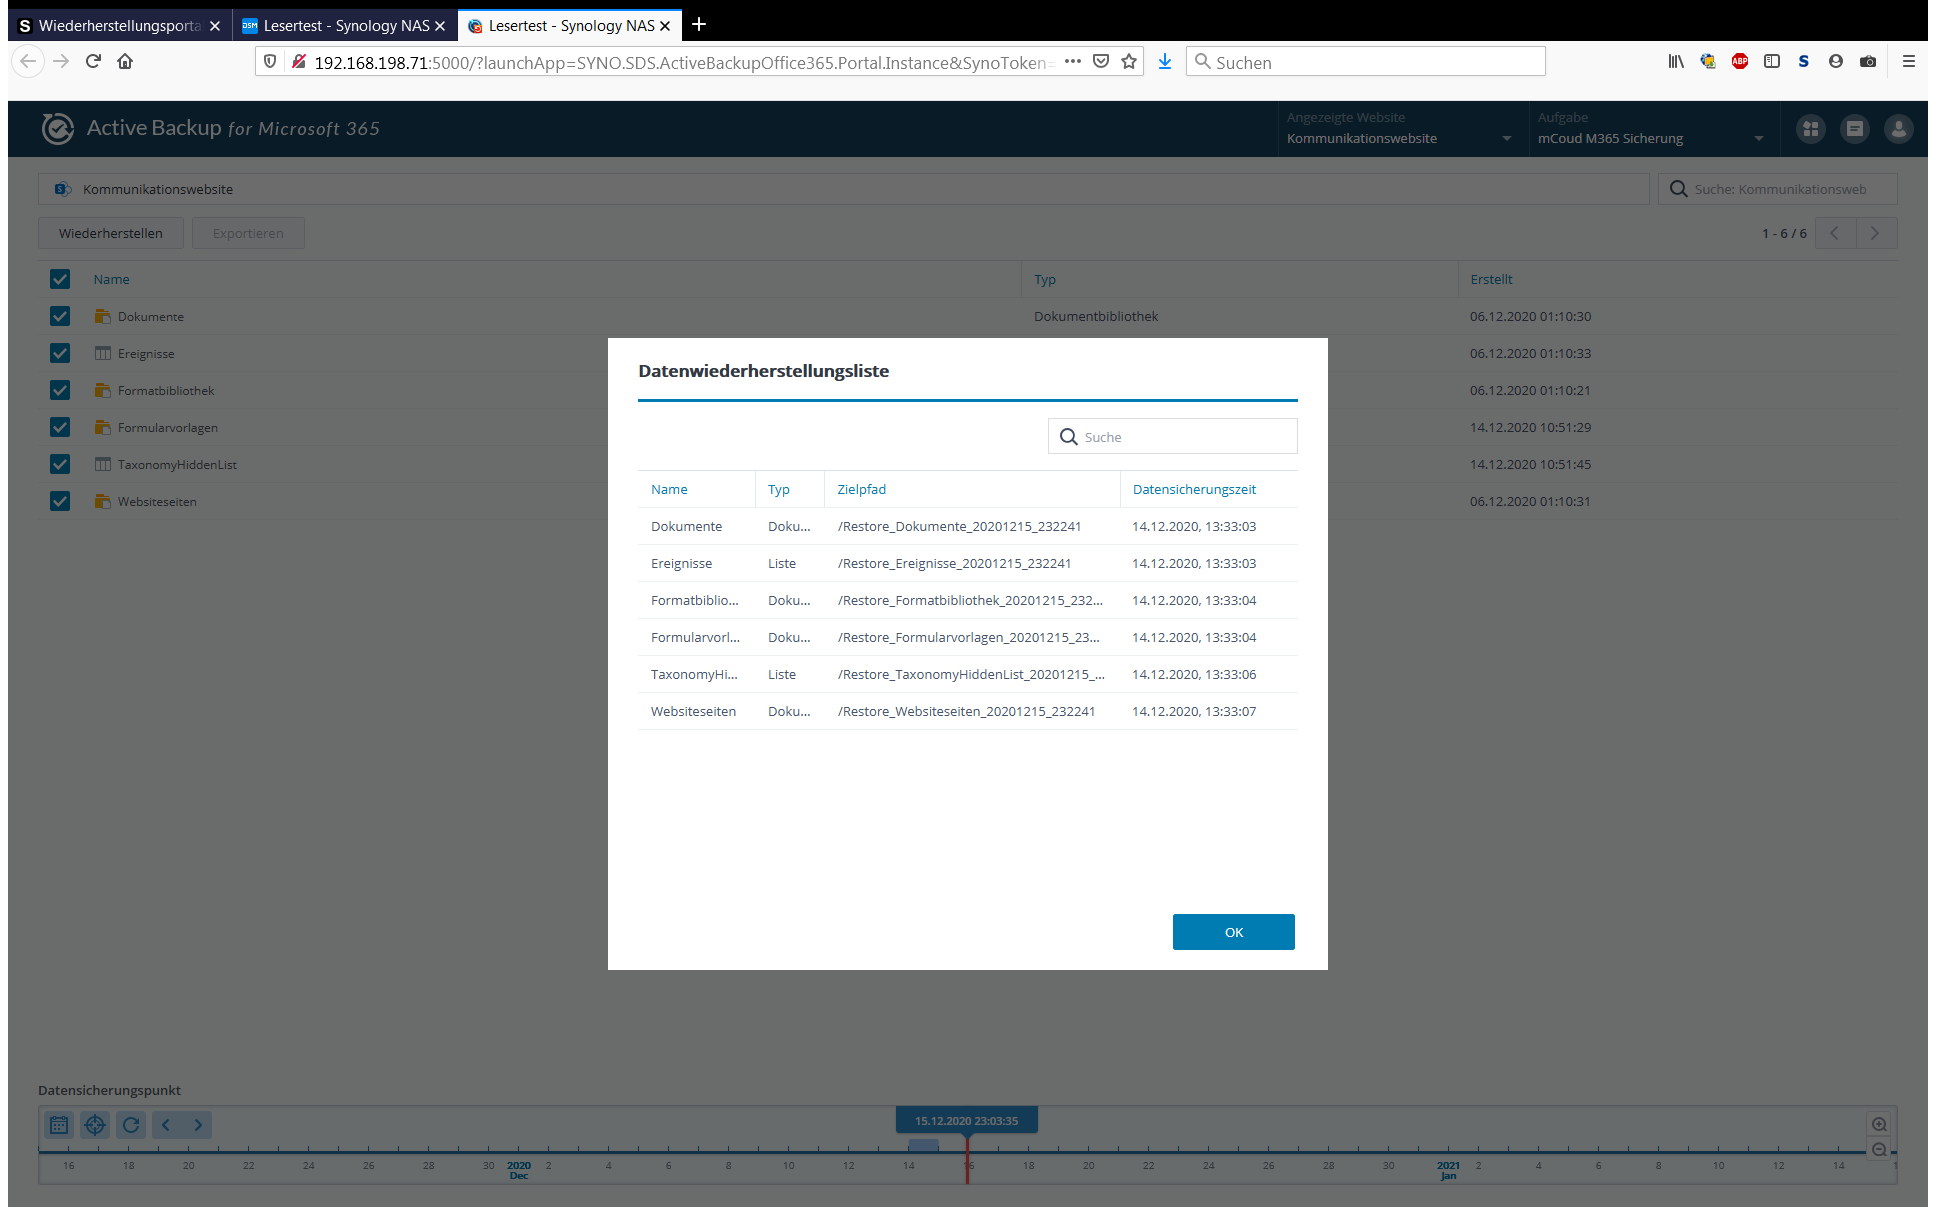This screenshot has width=1936, height=1216.
Task: Sort dialog list by Datensicherungszeit column
Action: (1194, 490)
